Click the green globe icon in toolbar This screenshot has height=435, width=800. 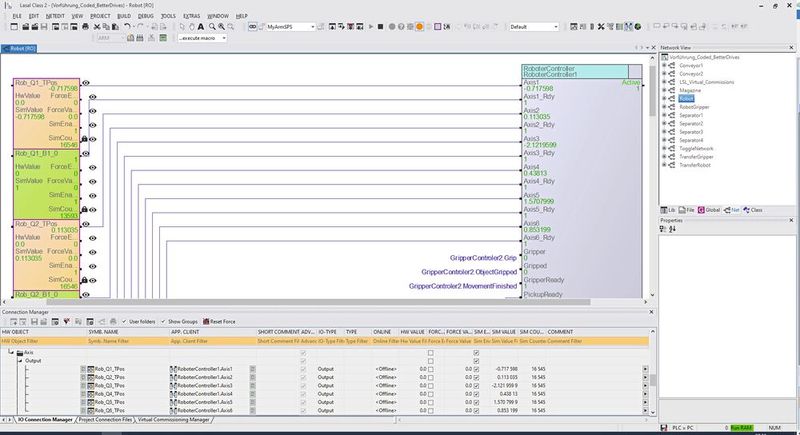coord(638,27)
